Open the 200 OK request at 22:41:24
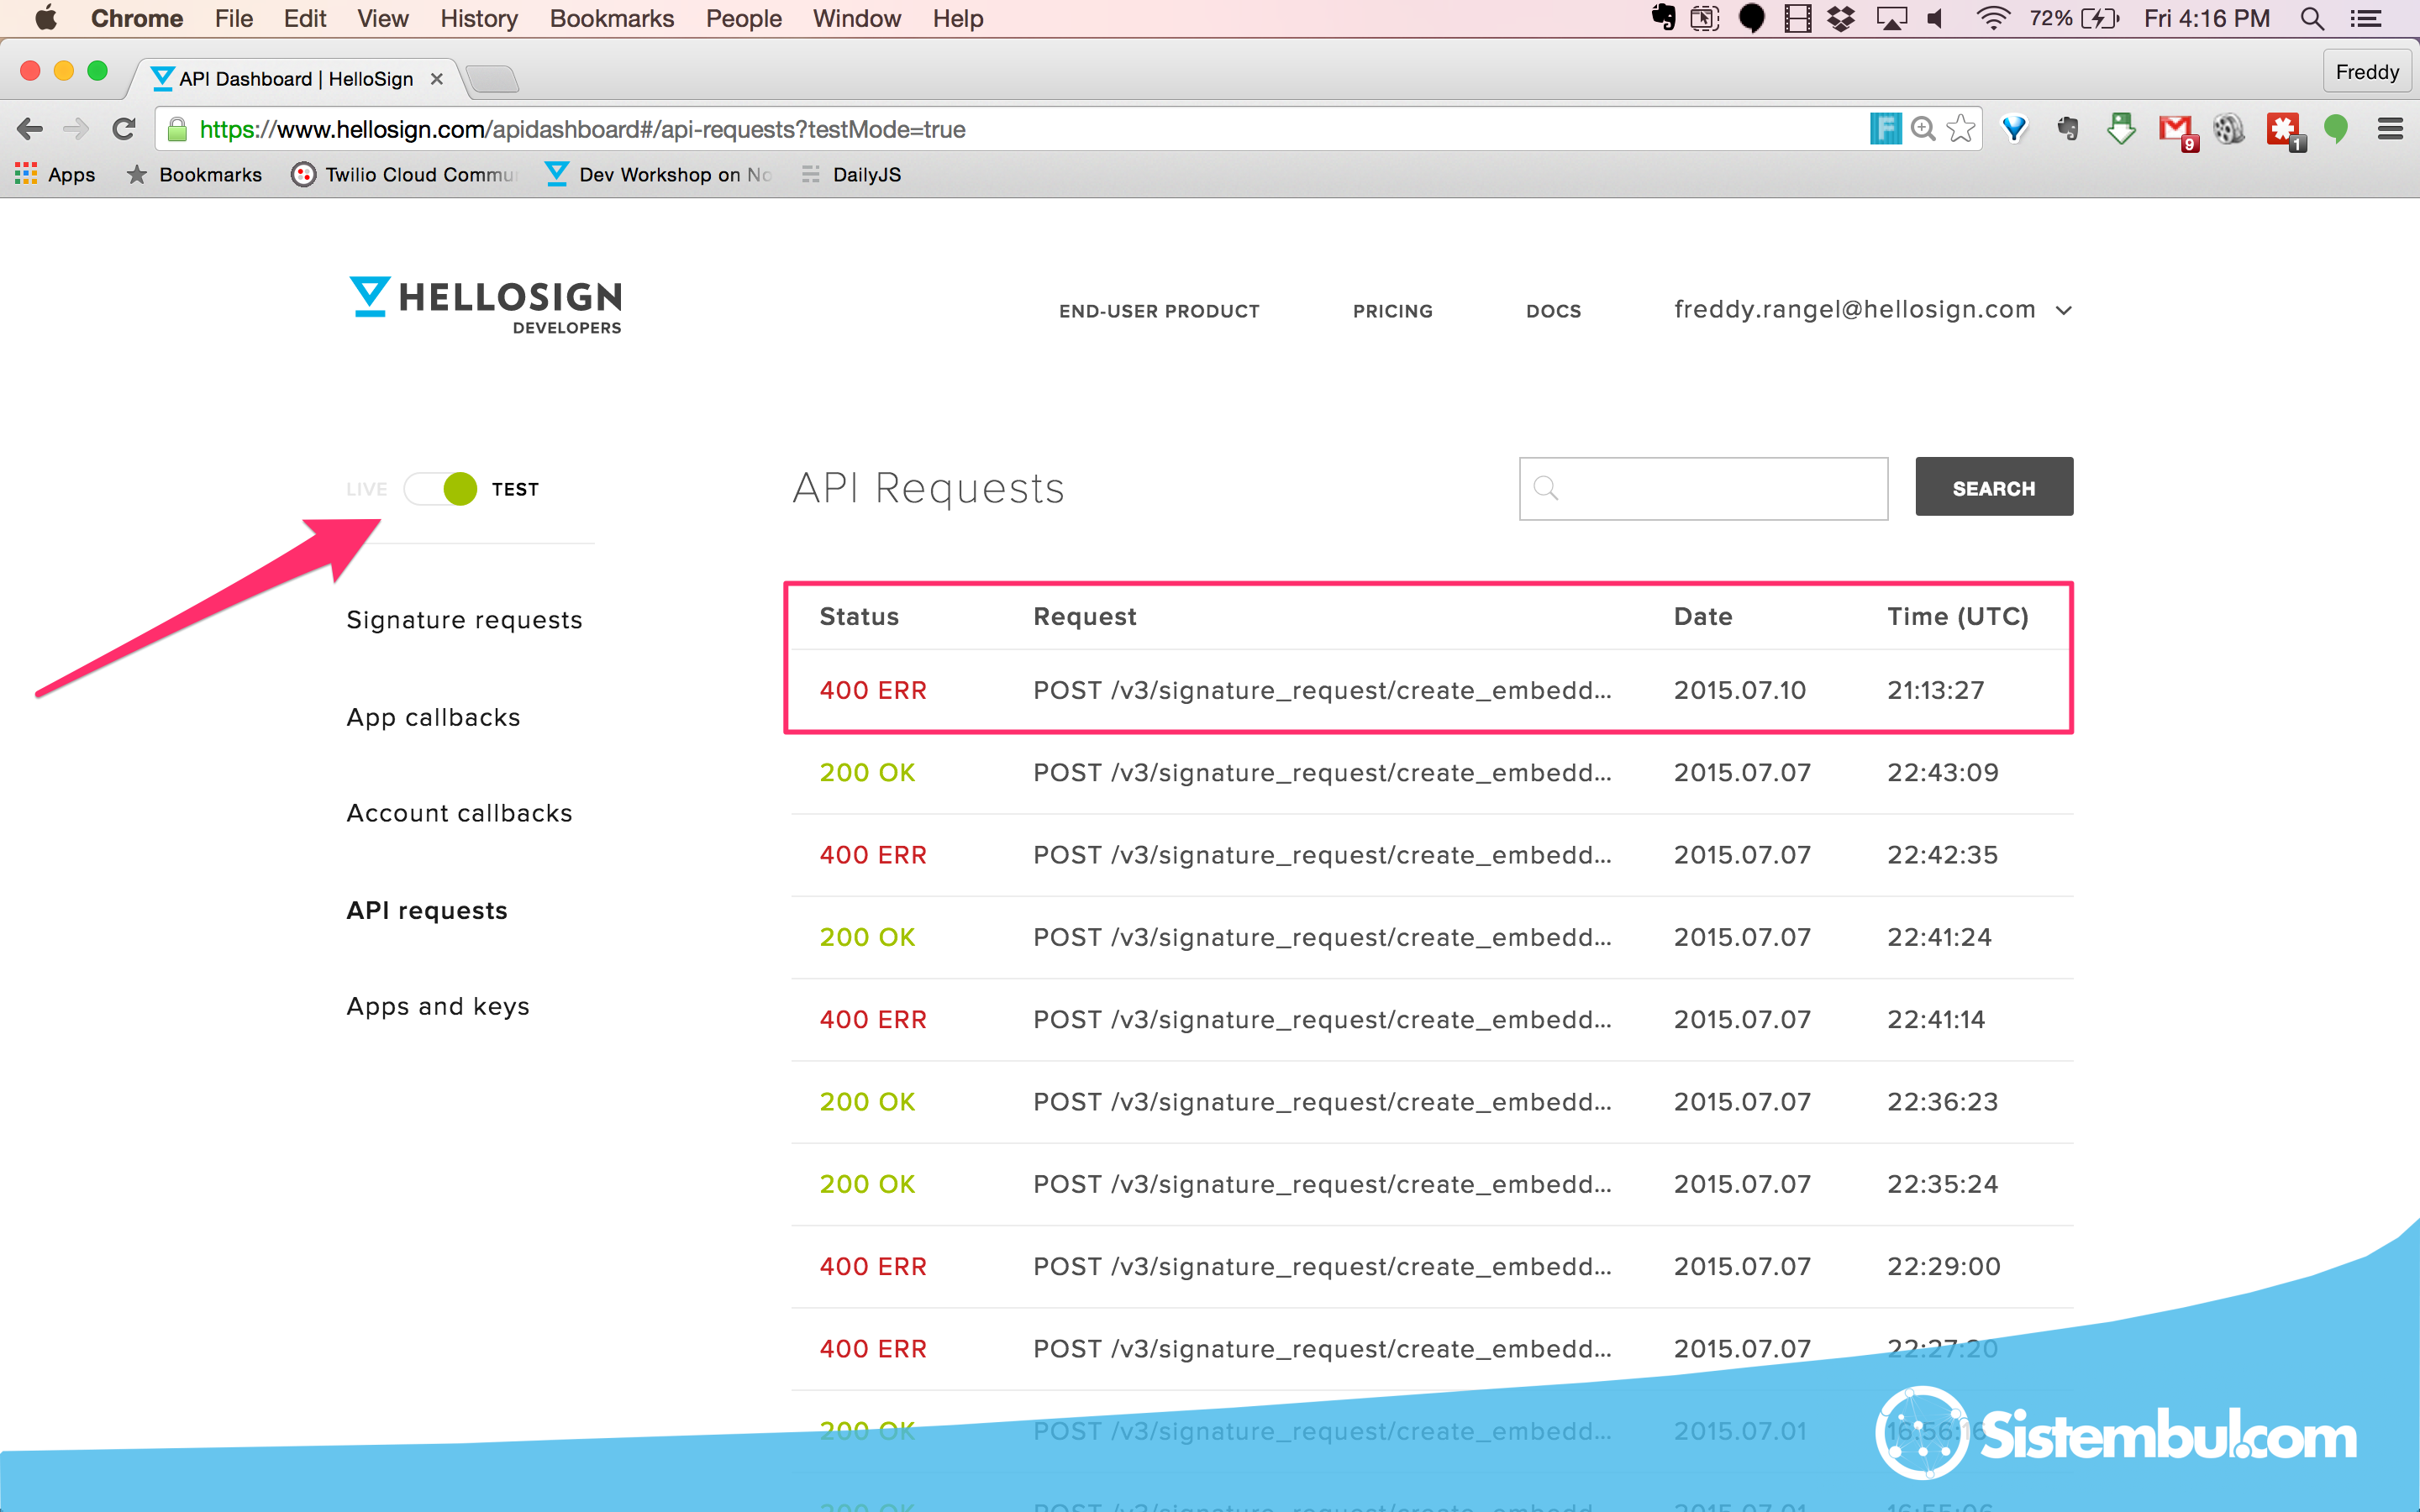The image size is (2420, 1512). 1432,937
